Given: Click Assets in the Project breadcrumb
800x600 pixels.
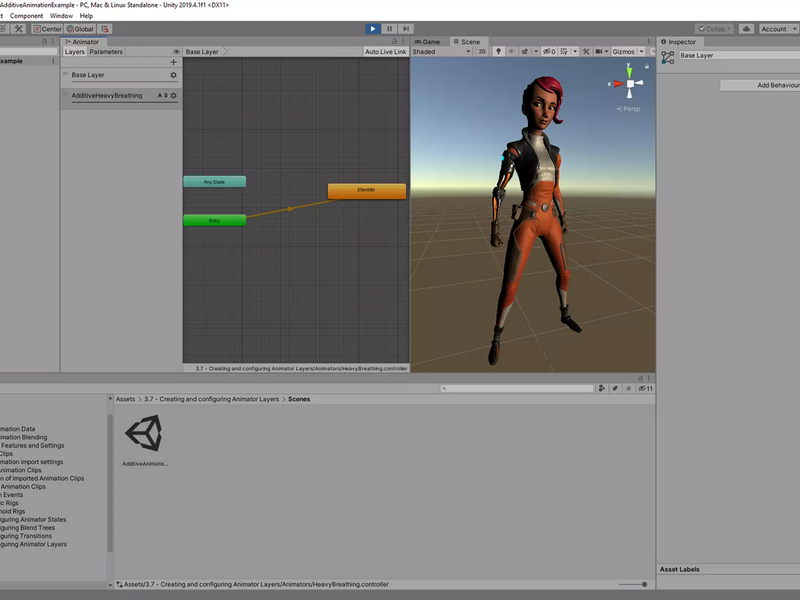Looking at the screenshot, I should [x=125, y=399].
